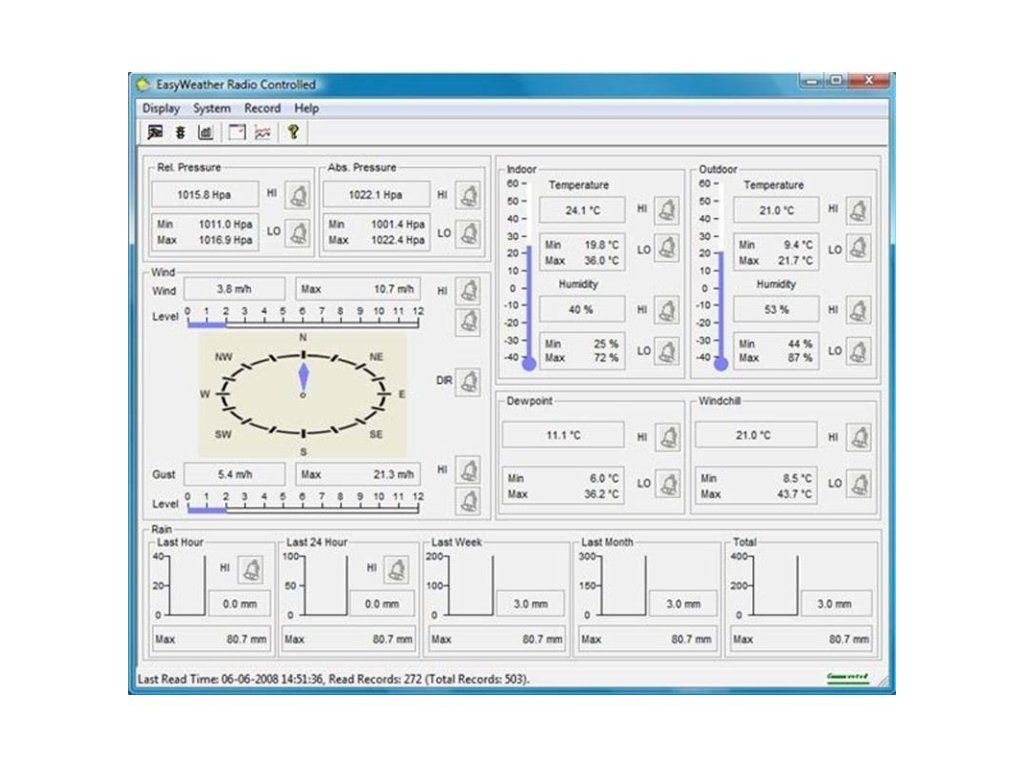Click the bar chart toolbar icon
This screenshot has height=768, width=1024.
[205, 132]
